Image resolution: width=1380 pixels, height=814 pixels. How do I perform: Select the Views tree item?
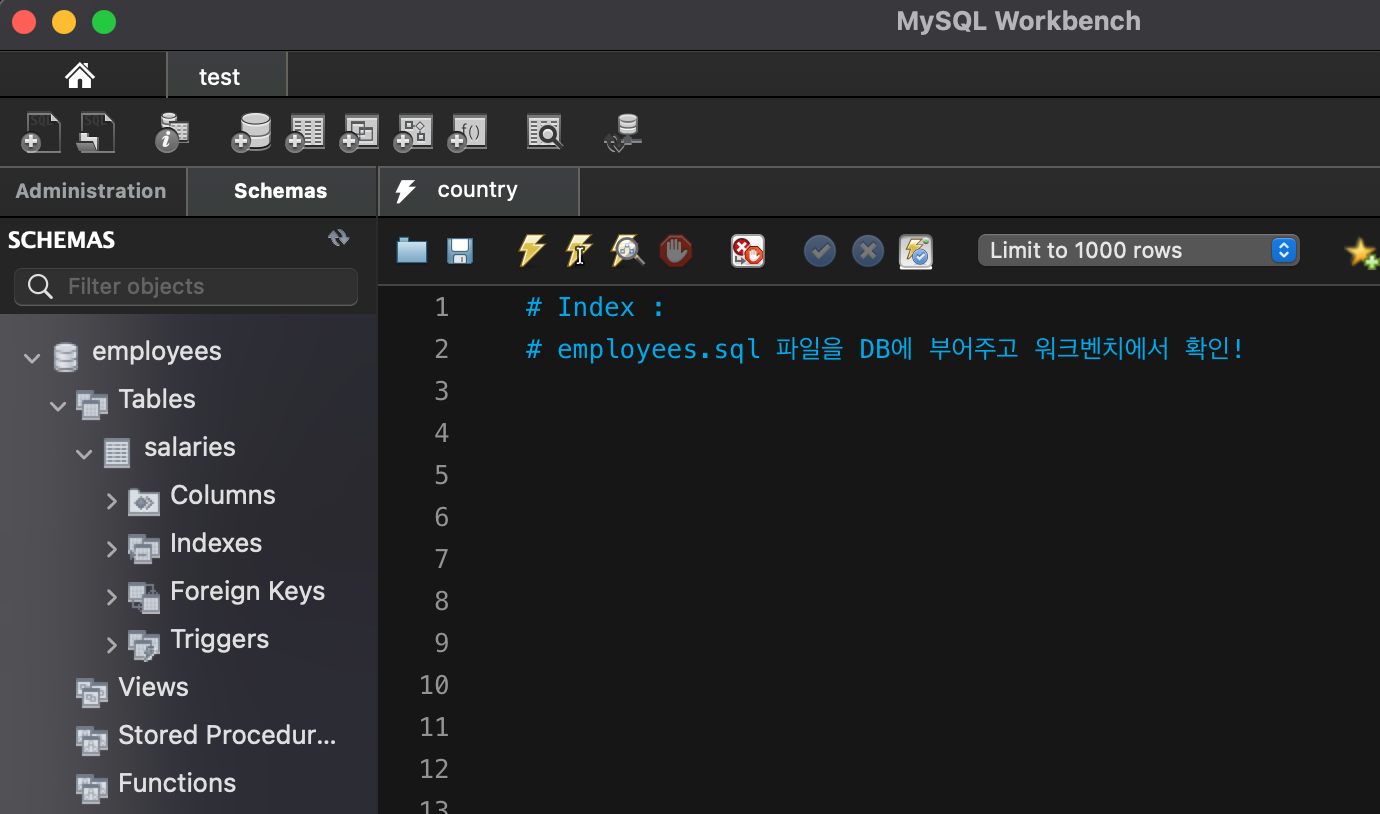click(153, 687)
